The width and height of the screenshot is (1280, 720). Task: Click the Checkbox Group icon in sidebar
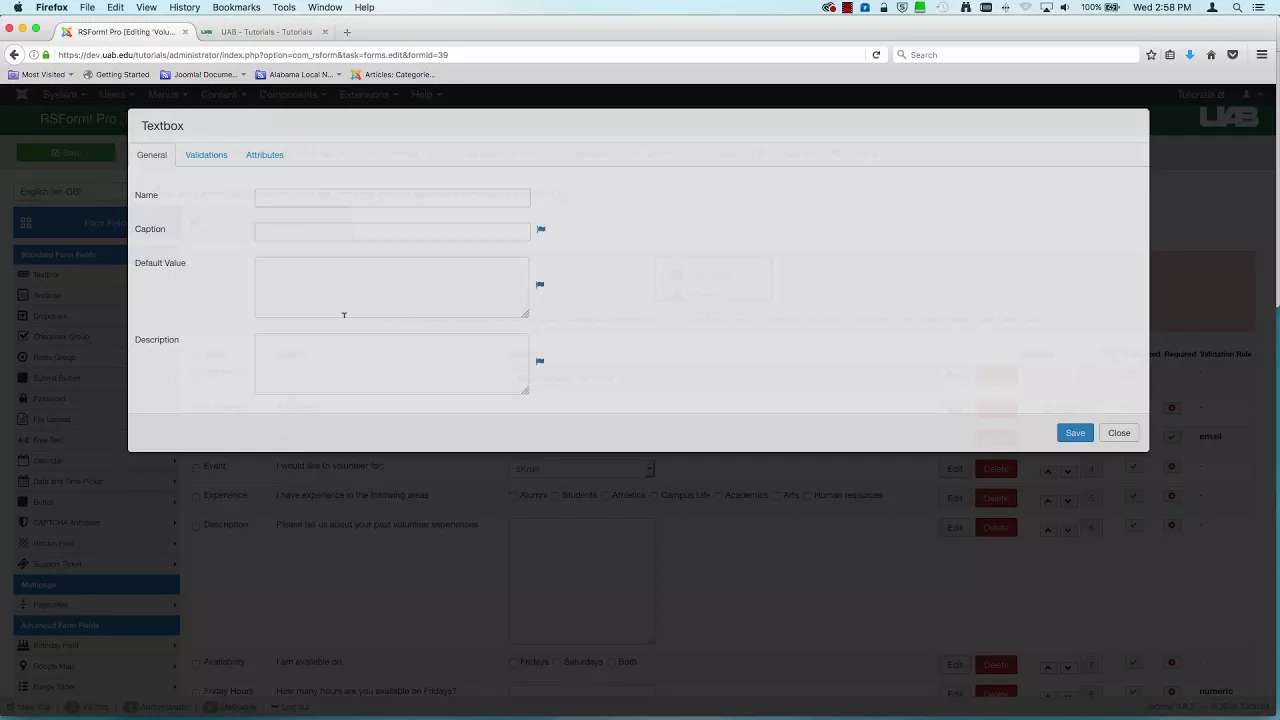(x=23, y=336)
